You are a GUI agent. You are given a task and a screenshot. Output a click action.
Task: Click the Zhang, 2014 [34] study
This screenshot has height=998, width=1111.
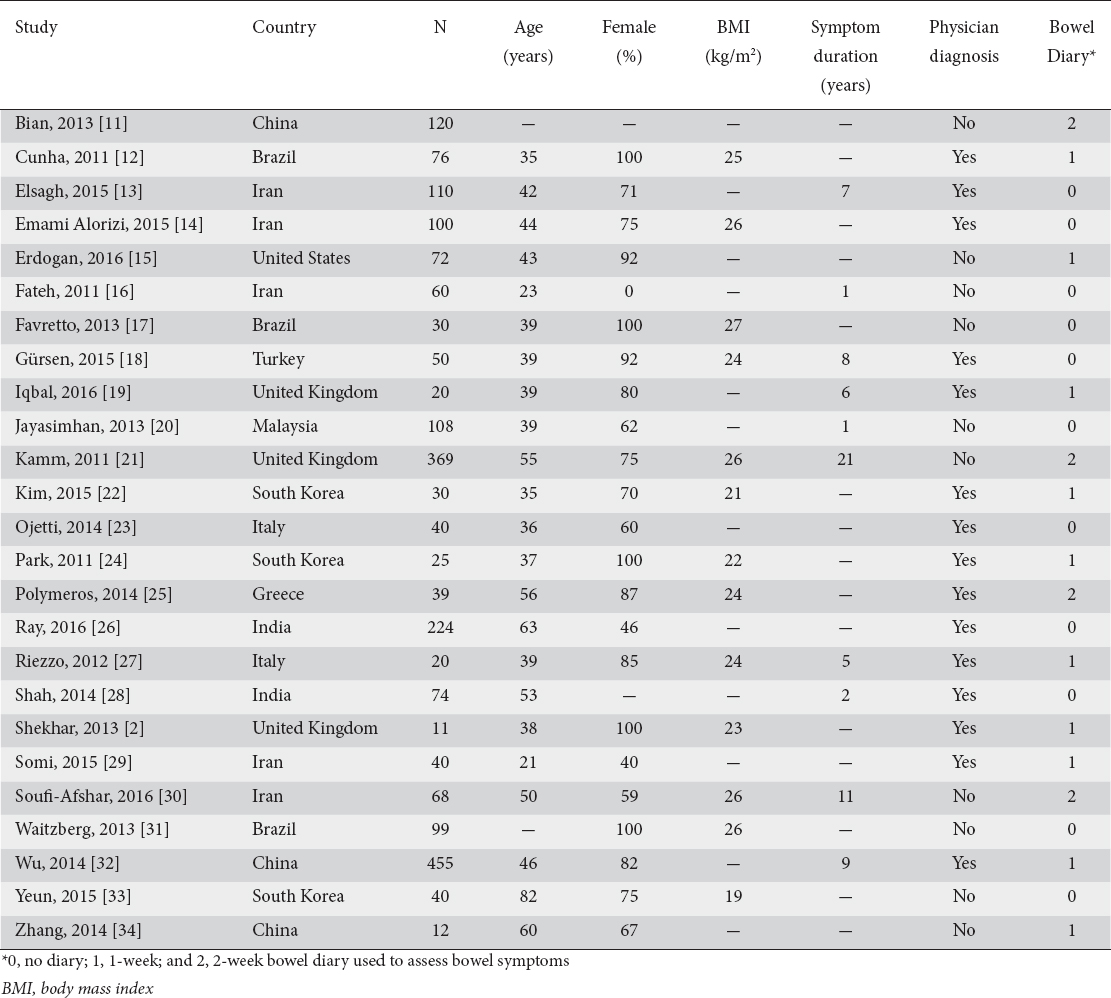[x=79, y=930]
